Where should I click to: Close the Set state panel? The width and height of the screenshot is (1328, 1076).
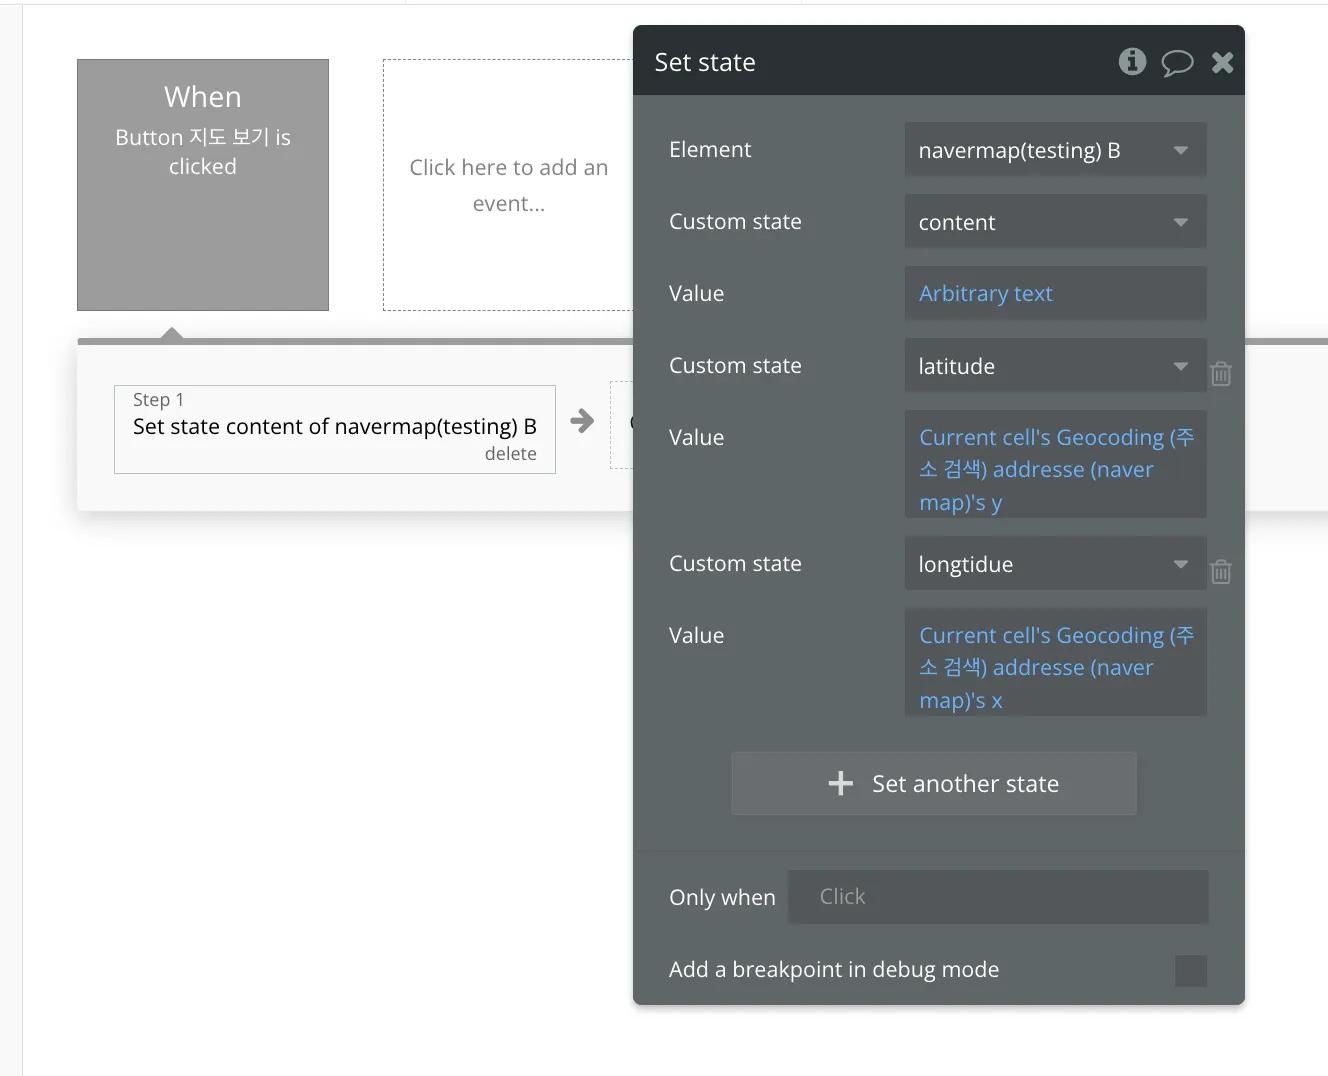1222,63
